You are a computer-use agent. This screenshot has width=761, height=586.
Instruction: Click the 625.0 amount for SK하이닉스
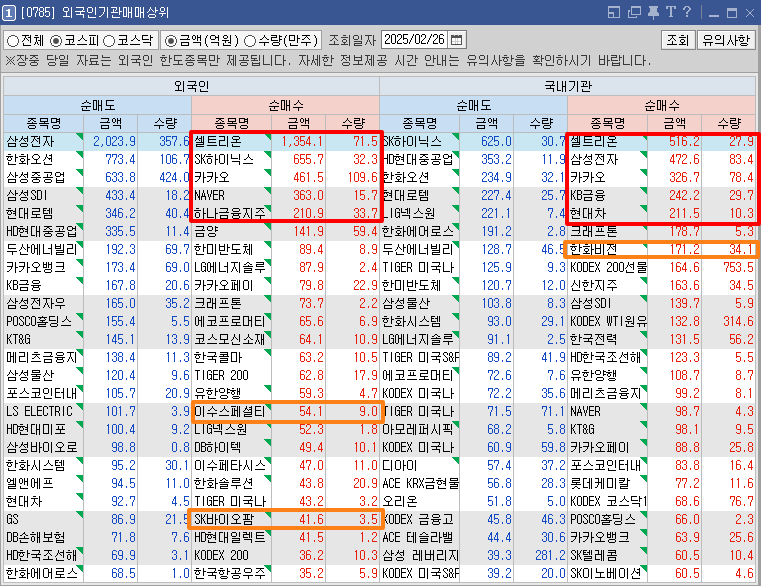click(x=496, y=141)
